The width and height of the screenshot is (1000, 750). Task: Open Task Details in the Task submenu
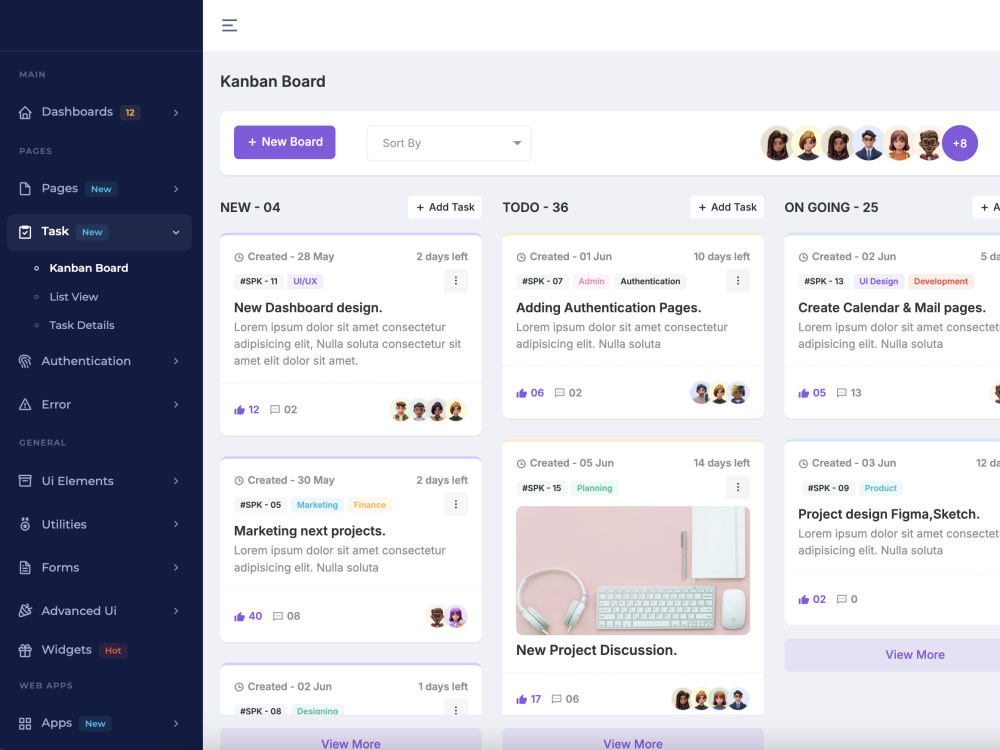point(82,325)
